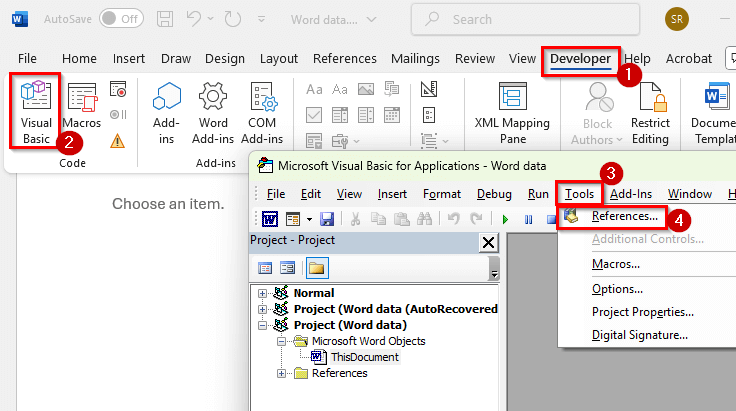The height and width of the screenshot is (411, 736).
Task: Open SR account profile
Action: click(676, 19)
